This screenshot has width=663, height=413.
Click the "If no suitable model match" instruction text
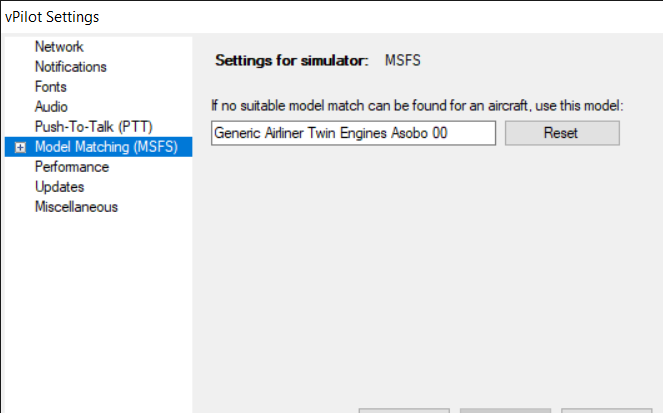pos(417,105)
